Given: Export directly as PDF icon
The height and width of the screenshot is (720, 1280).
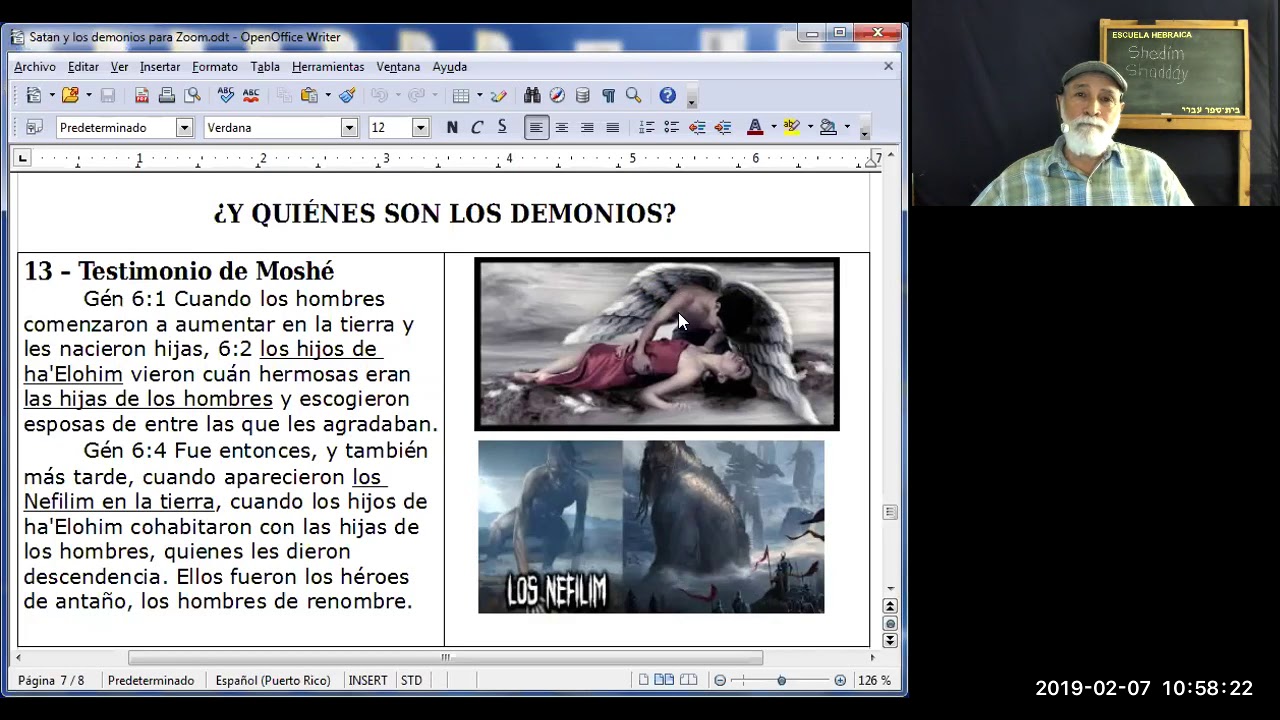Looking at the screenshot, I should click(142, 95).
